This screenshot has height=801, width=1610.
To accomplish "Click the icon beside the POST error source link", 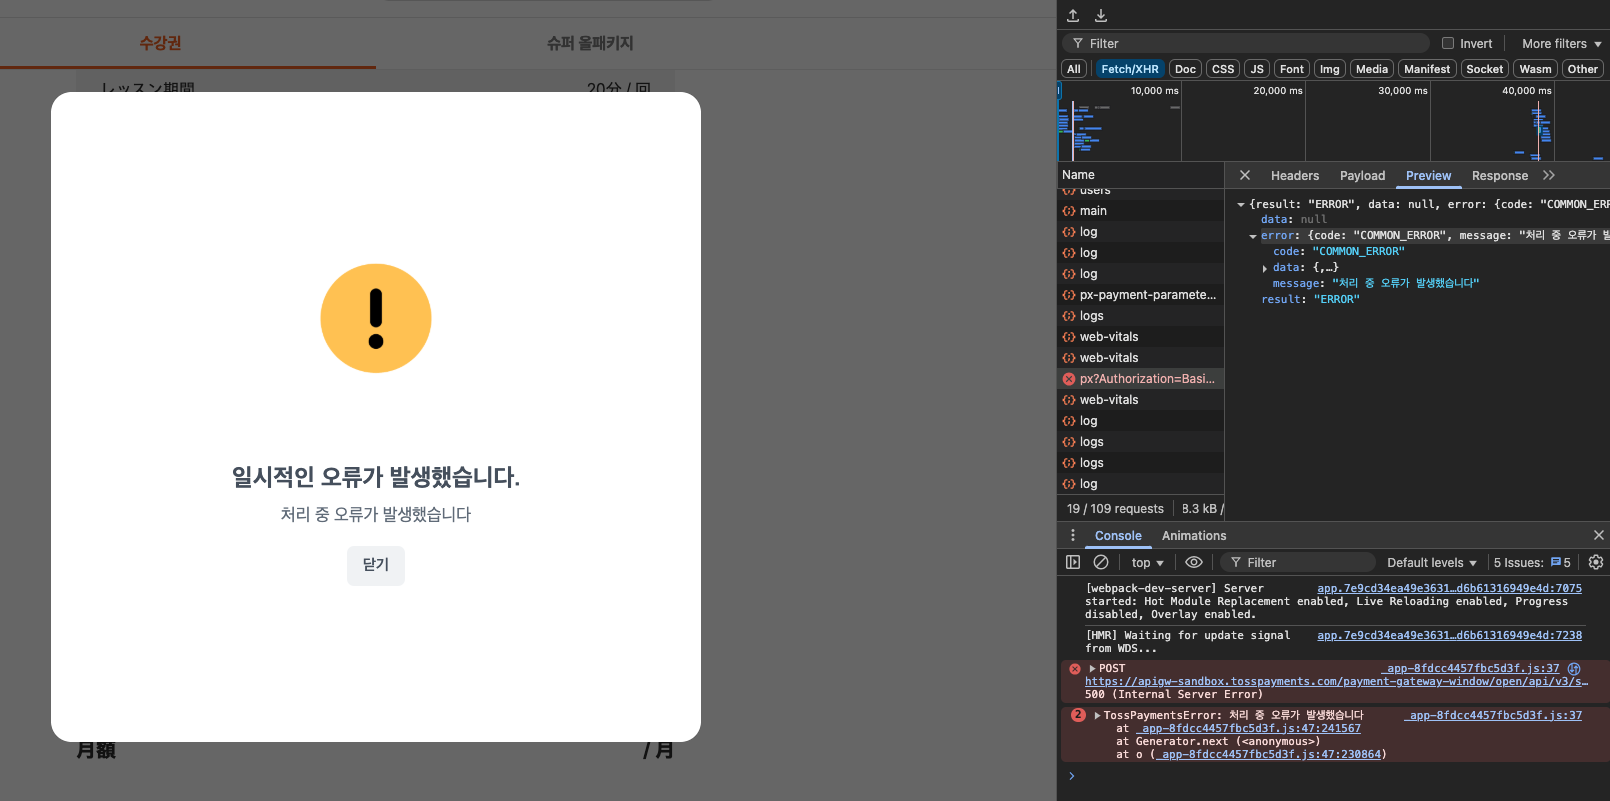I will [x=1574, y=668].
